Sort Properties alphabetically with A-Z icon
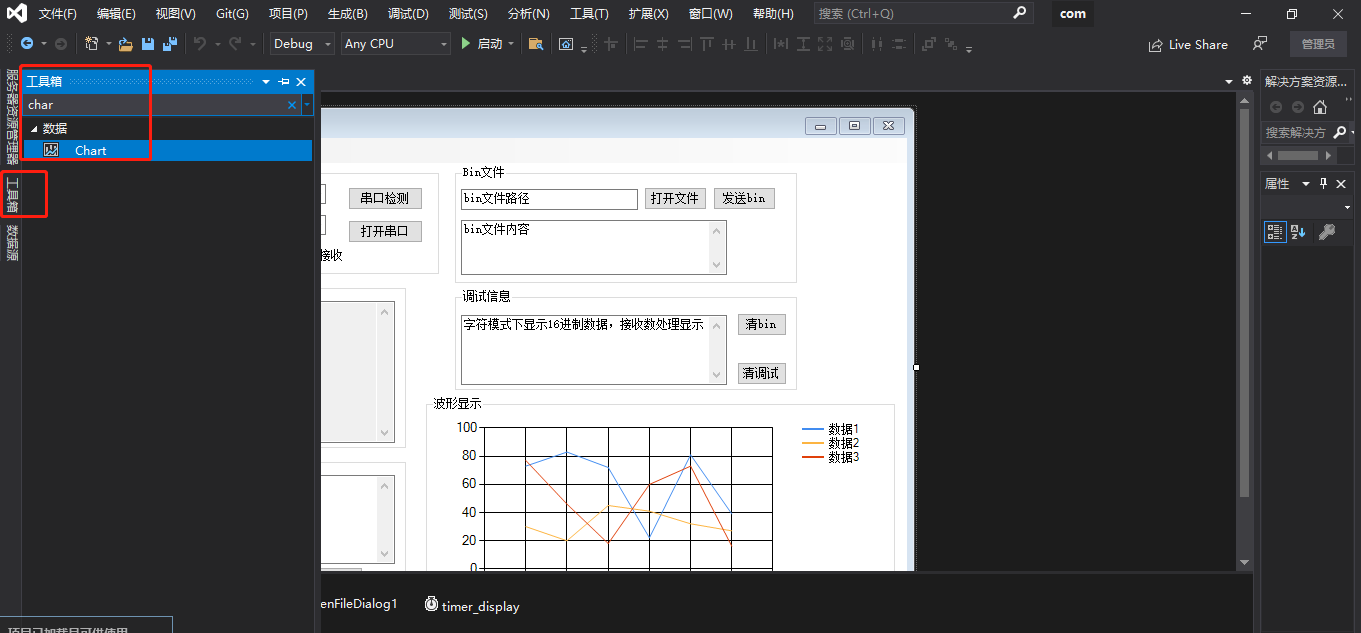1361x633 pixels. click(x=1299, y=232)
